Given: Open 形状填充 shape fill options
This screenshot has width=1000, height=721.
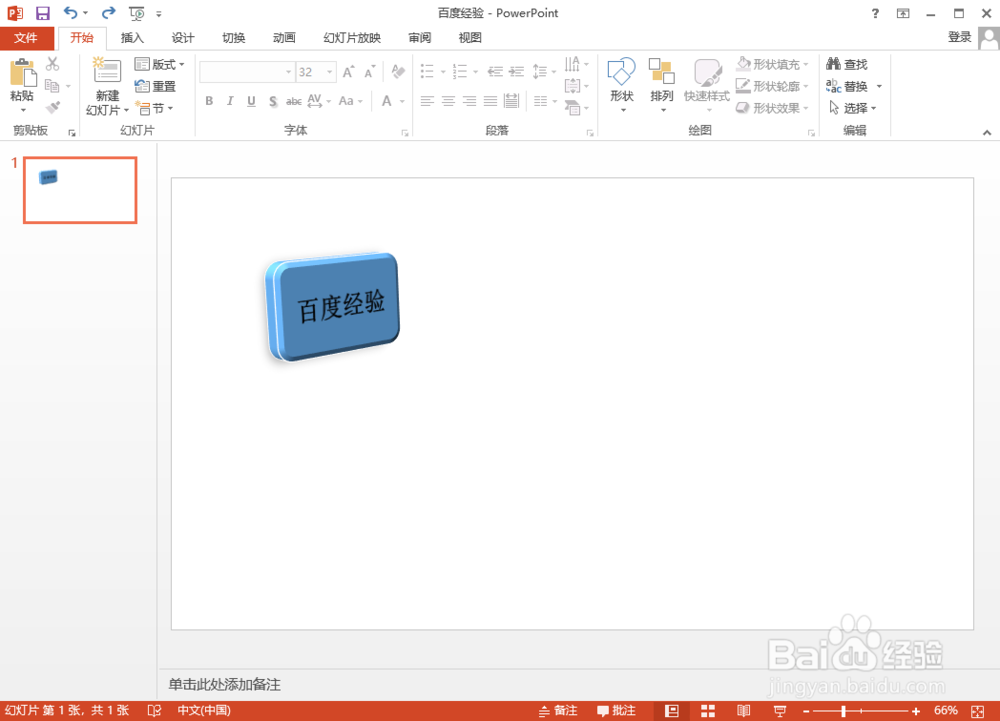Looking at the screenshot, I should click(x=772, y=64).
